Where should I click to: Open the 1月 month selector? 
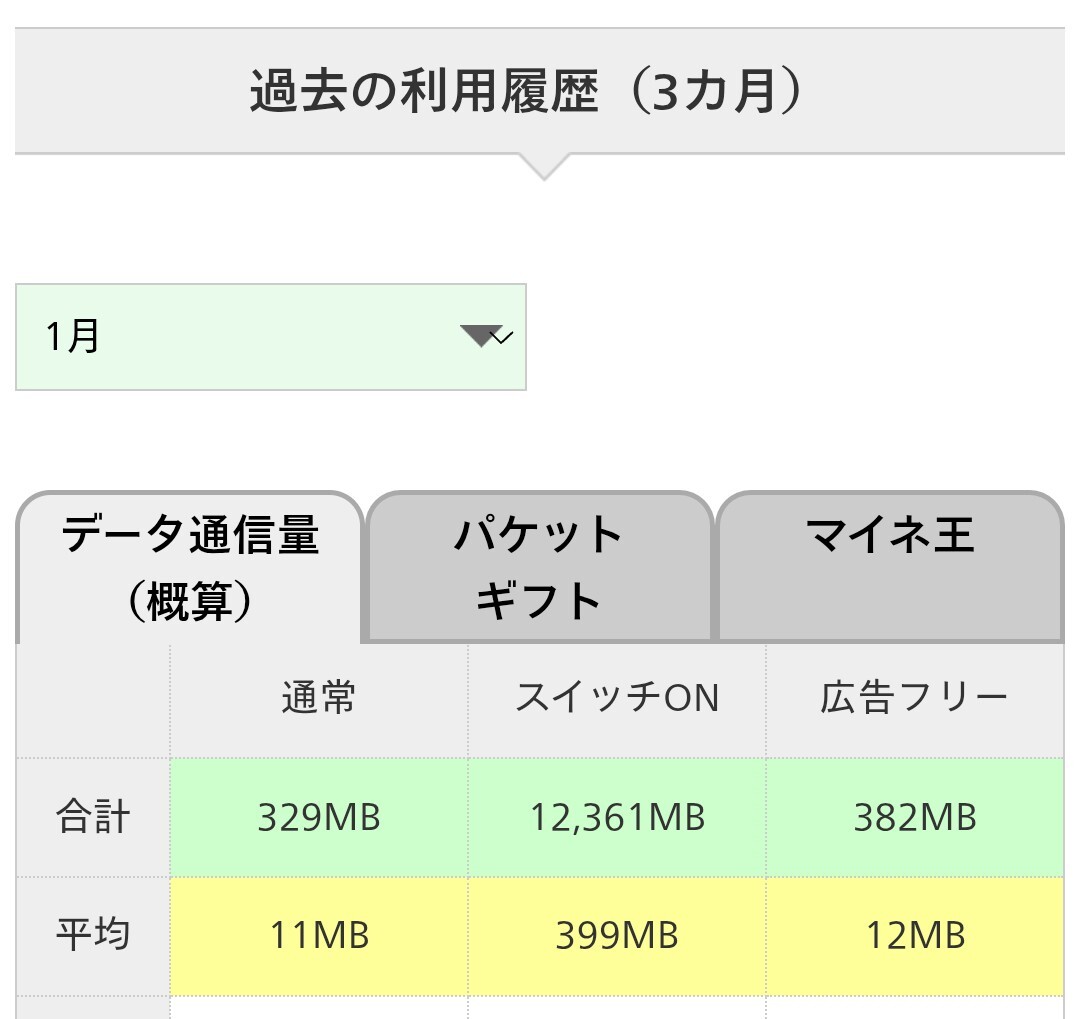(x=270, y=337)
